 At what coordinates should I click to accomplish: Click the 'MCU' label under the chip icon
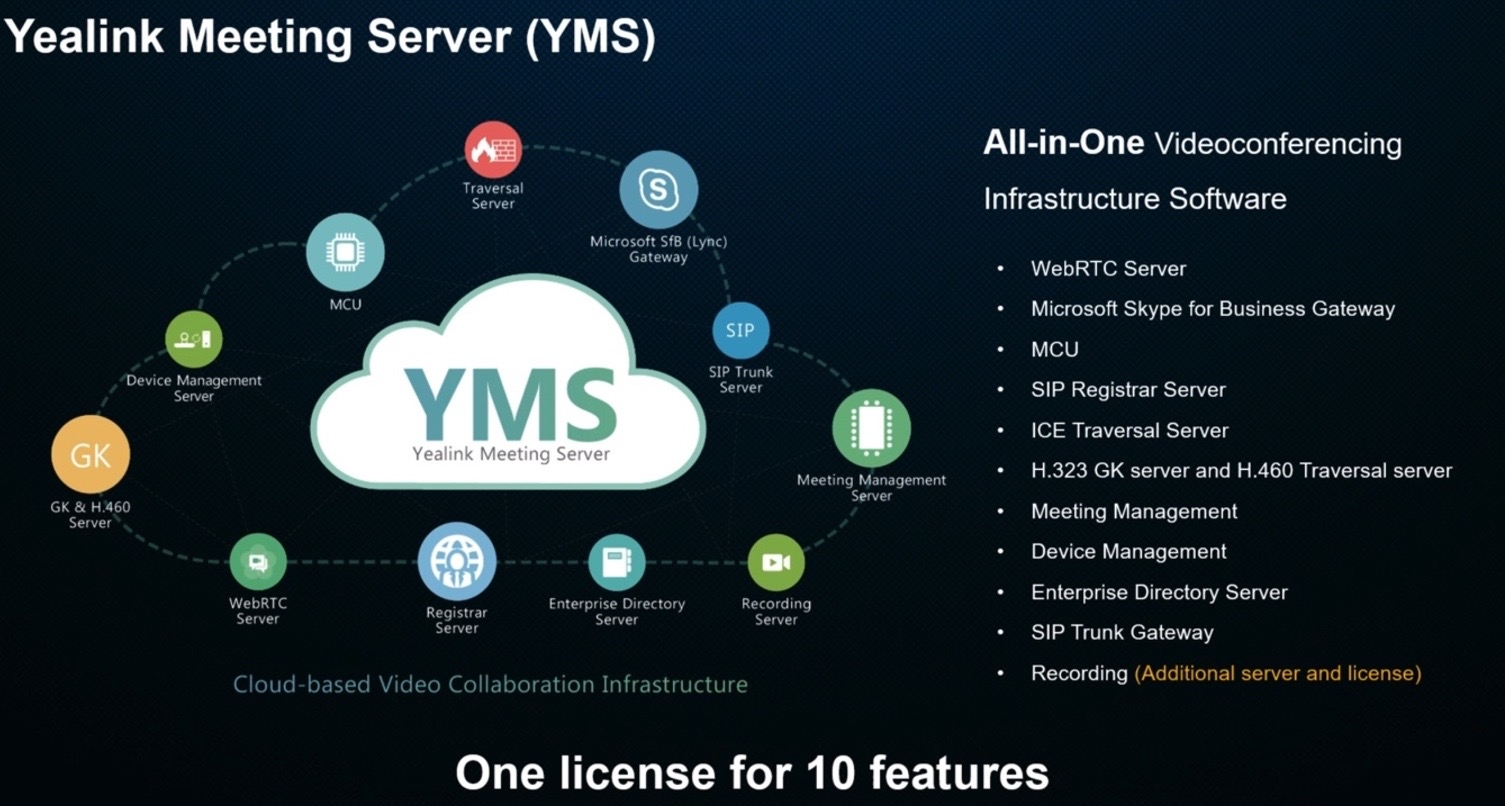pos(345,305)
